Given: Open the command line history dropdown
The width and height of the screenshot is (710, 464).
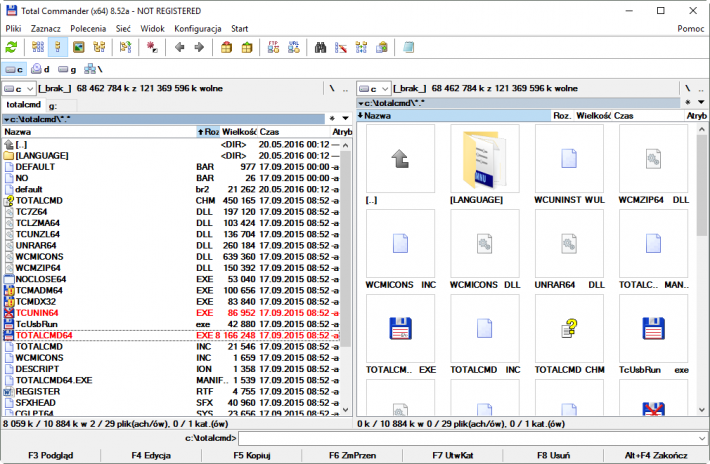Looking at the screenshot, I should 702,438.
